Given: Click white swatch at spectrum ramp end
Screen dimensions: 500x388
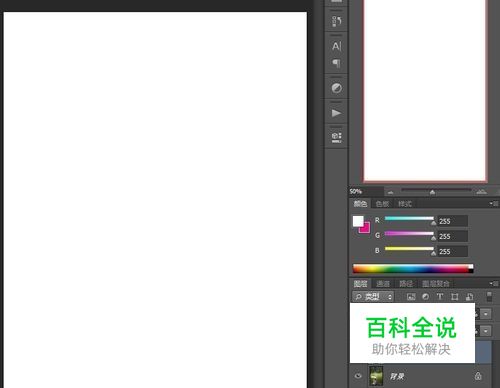Looking at the screenshot, I should pyautogui.click(x=471, y=266).
